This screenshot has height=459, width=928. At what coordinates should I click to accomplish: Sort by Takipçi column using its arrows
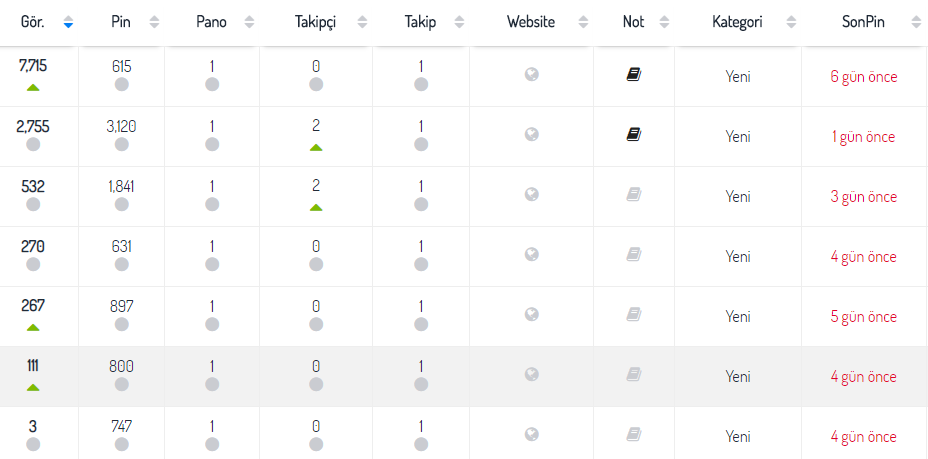(362, 22)
